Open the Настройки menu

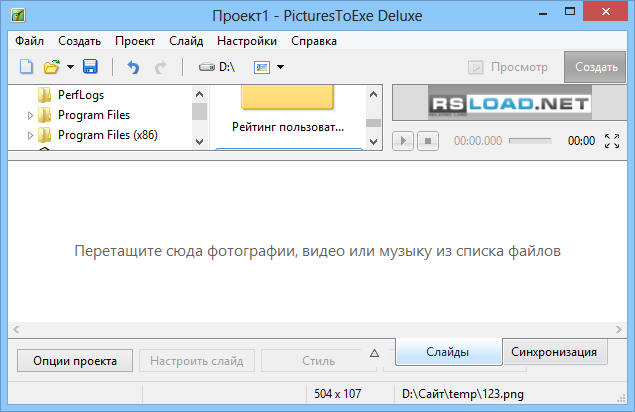[247, 41]
